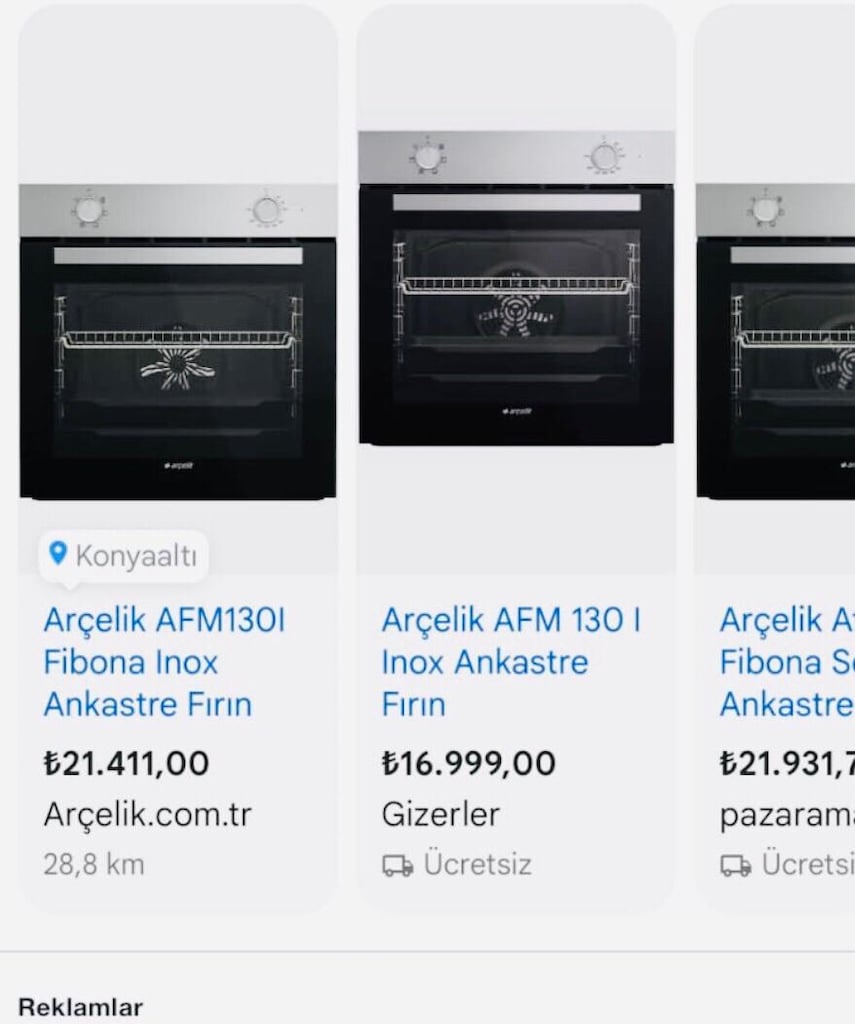Click the Konyaaltı location pin icon
Screen dimensions: 855x1024
[58, 554]
